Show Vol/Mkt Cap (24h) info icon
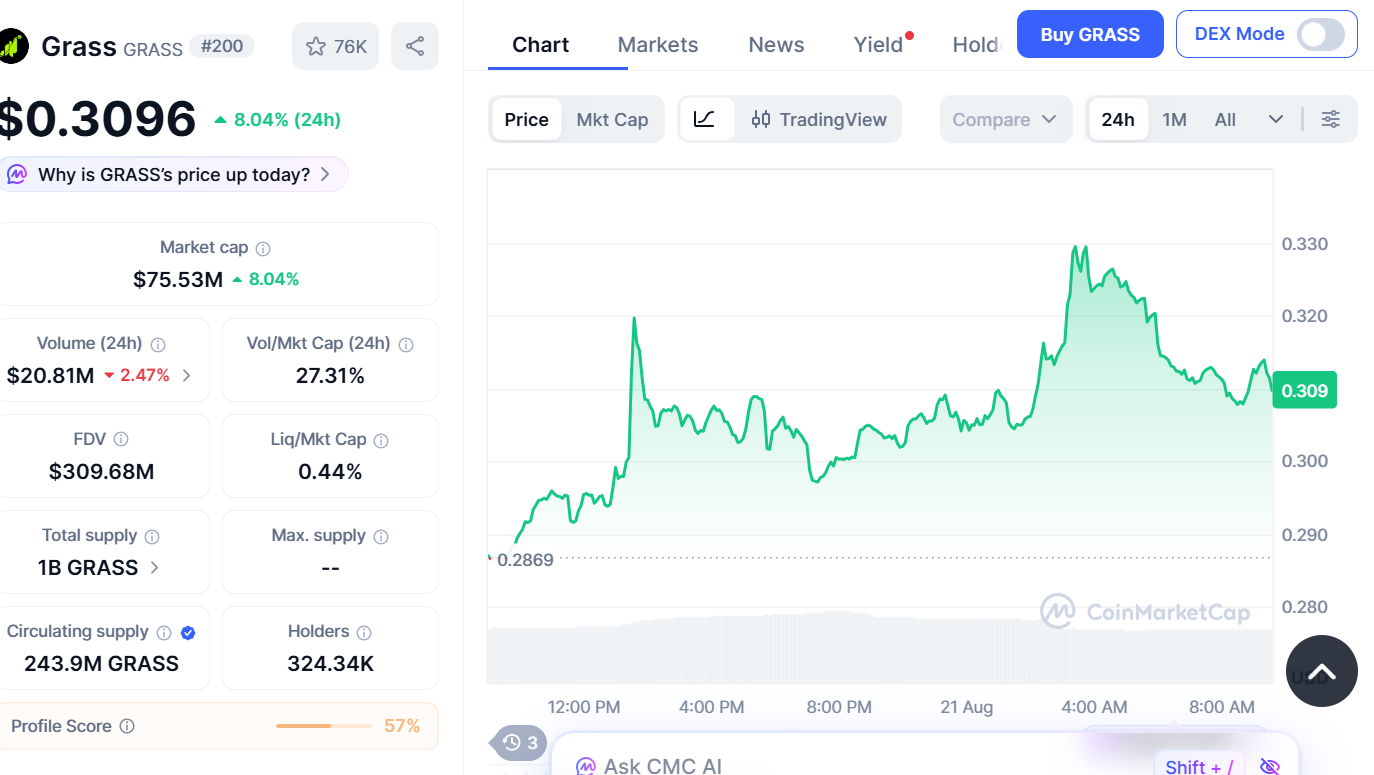1374x775 pixels. click(x=406, y=344)
